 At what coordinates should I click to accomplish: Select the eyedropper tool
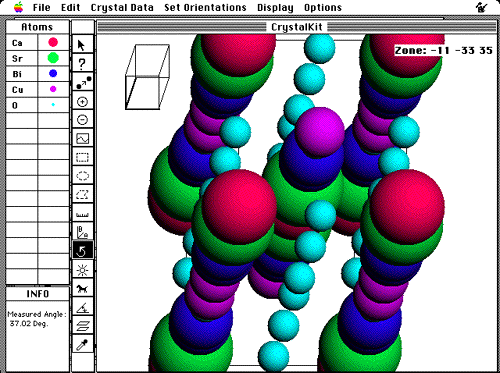pos(82,345)
